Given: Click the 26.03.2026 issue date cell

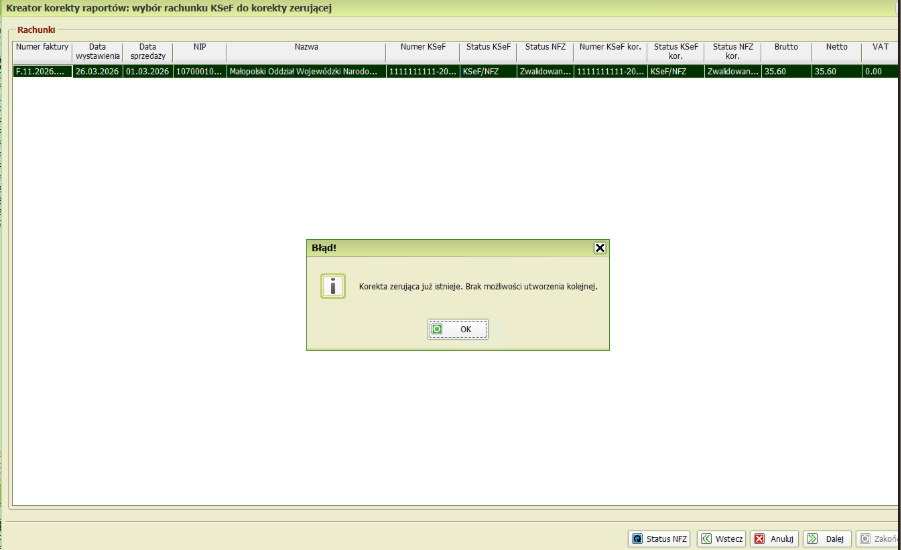Looking at the screenshot, I should coord(97,72).
